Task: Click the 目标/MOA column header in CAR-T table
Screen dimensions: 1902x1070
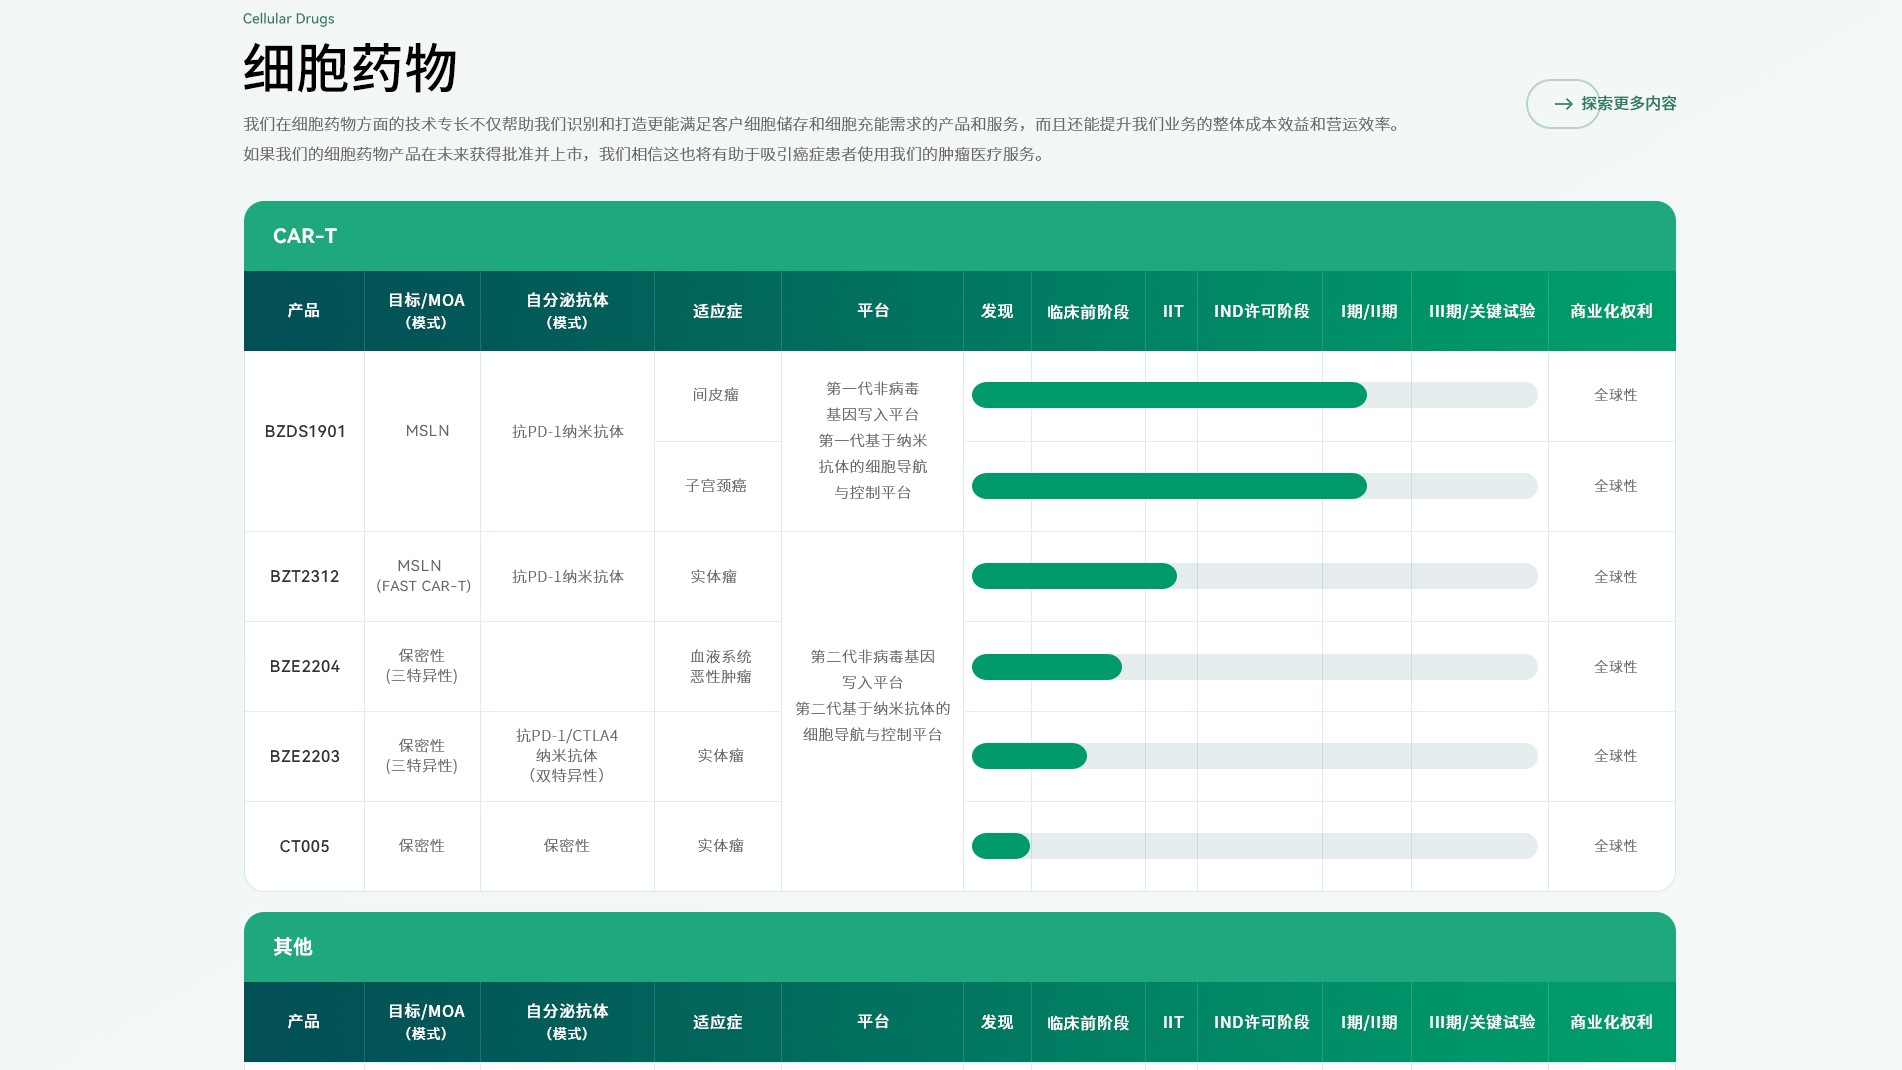Action: point(426,311)
